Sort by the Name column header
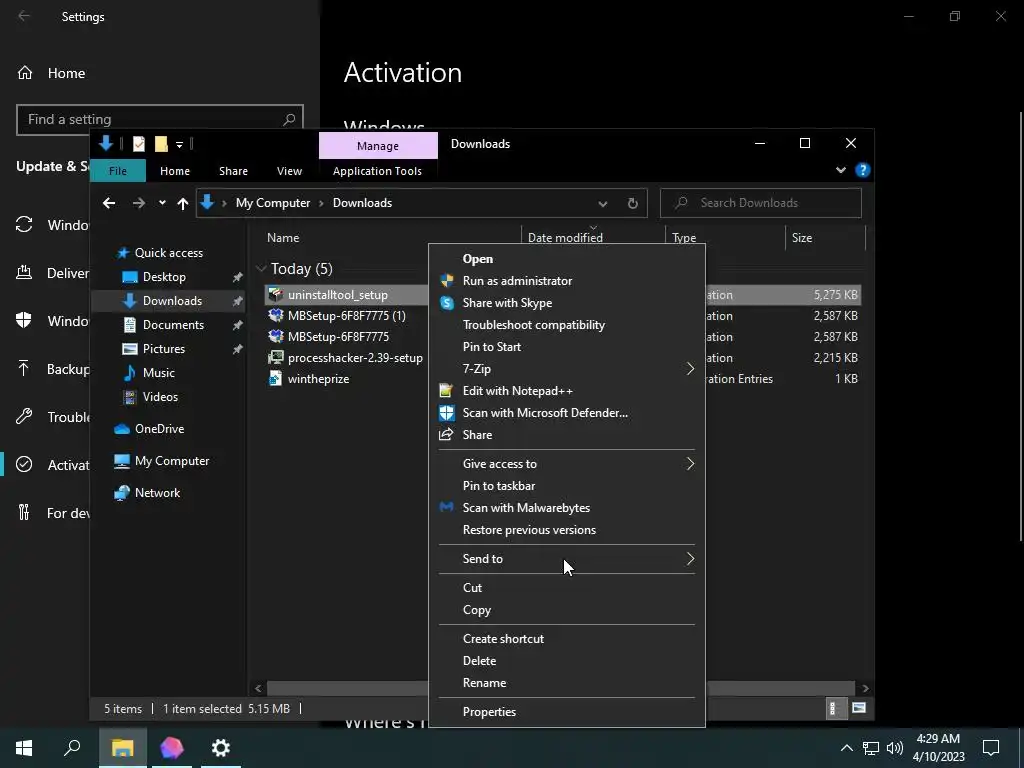The width and height of the screenshot is (1024, 768). click(391, 238)
